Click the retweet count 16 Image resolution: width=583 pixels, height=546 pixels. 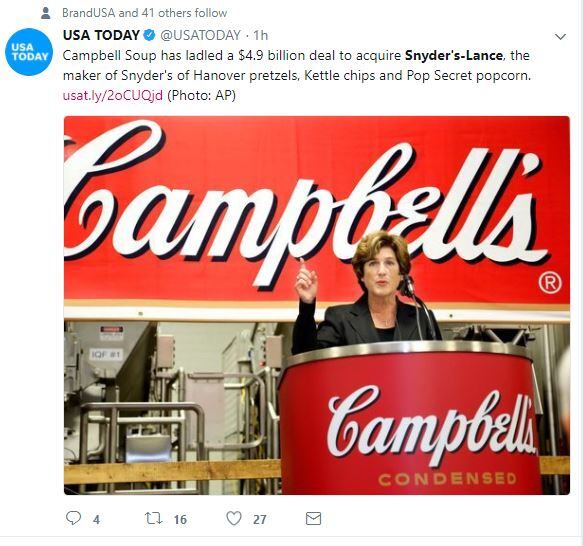click(x=180, y=520)
